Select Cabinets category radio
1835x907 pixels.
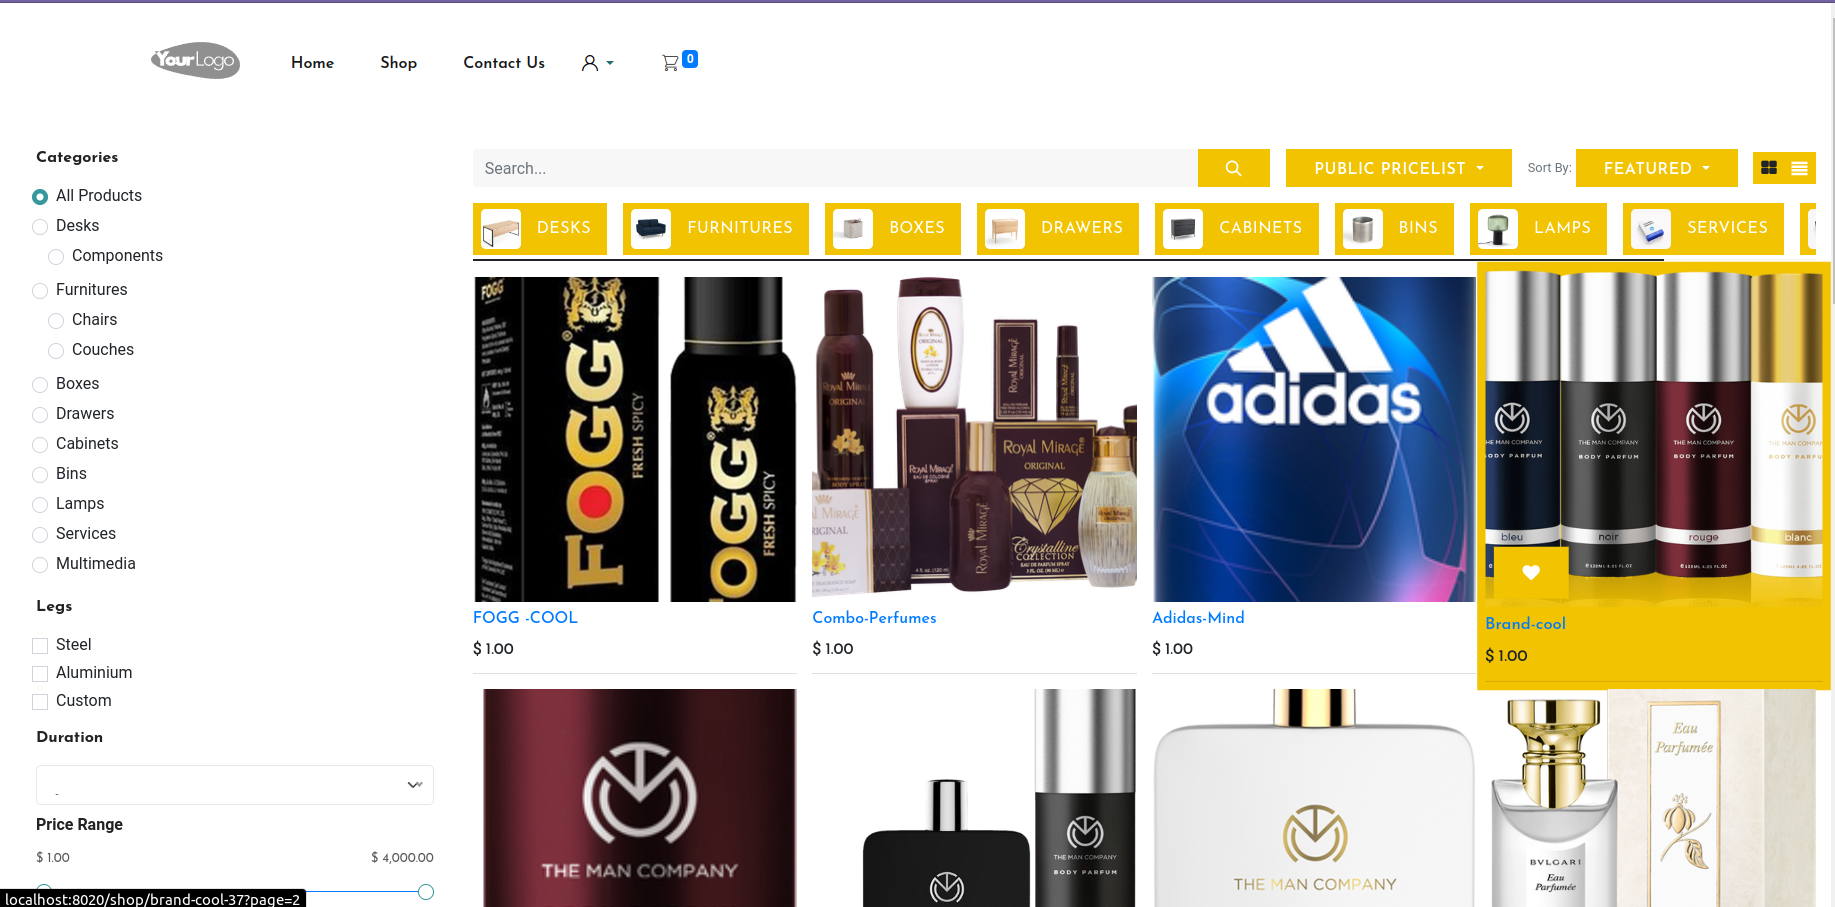point(40,445)
